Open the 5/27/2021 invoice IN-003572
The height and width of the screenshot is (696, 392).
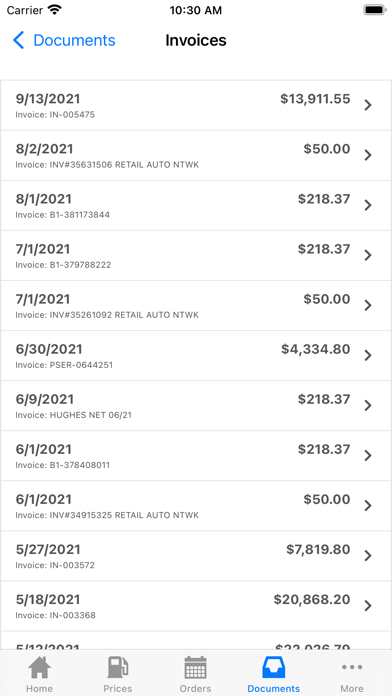pos(196,556)
